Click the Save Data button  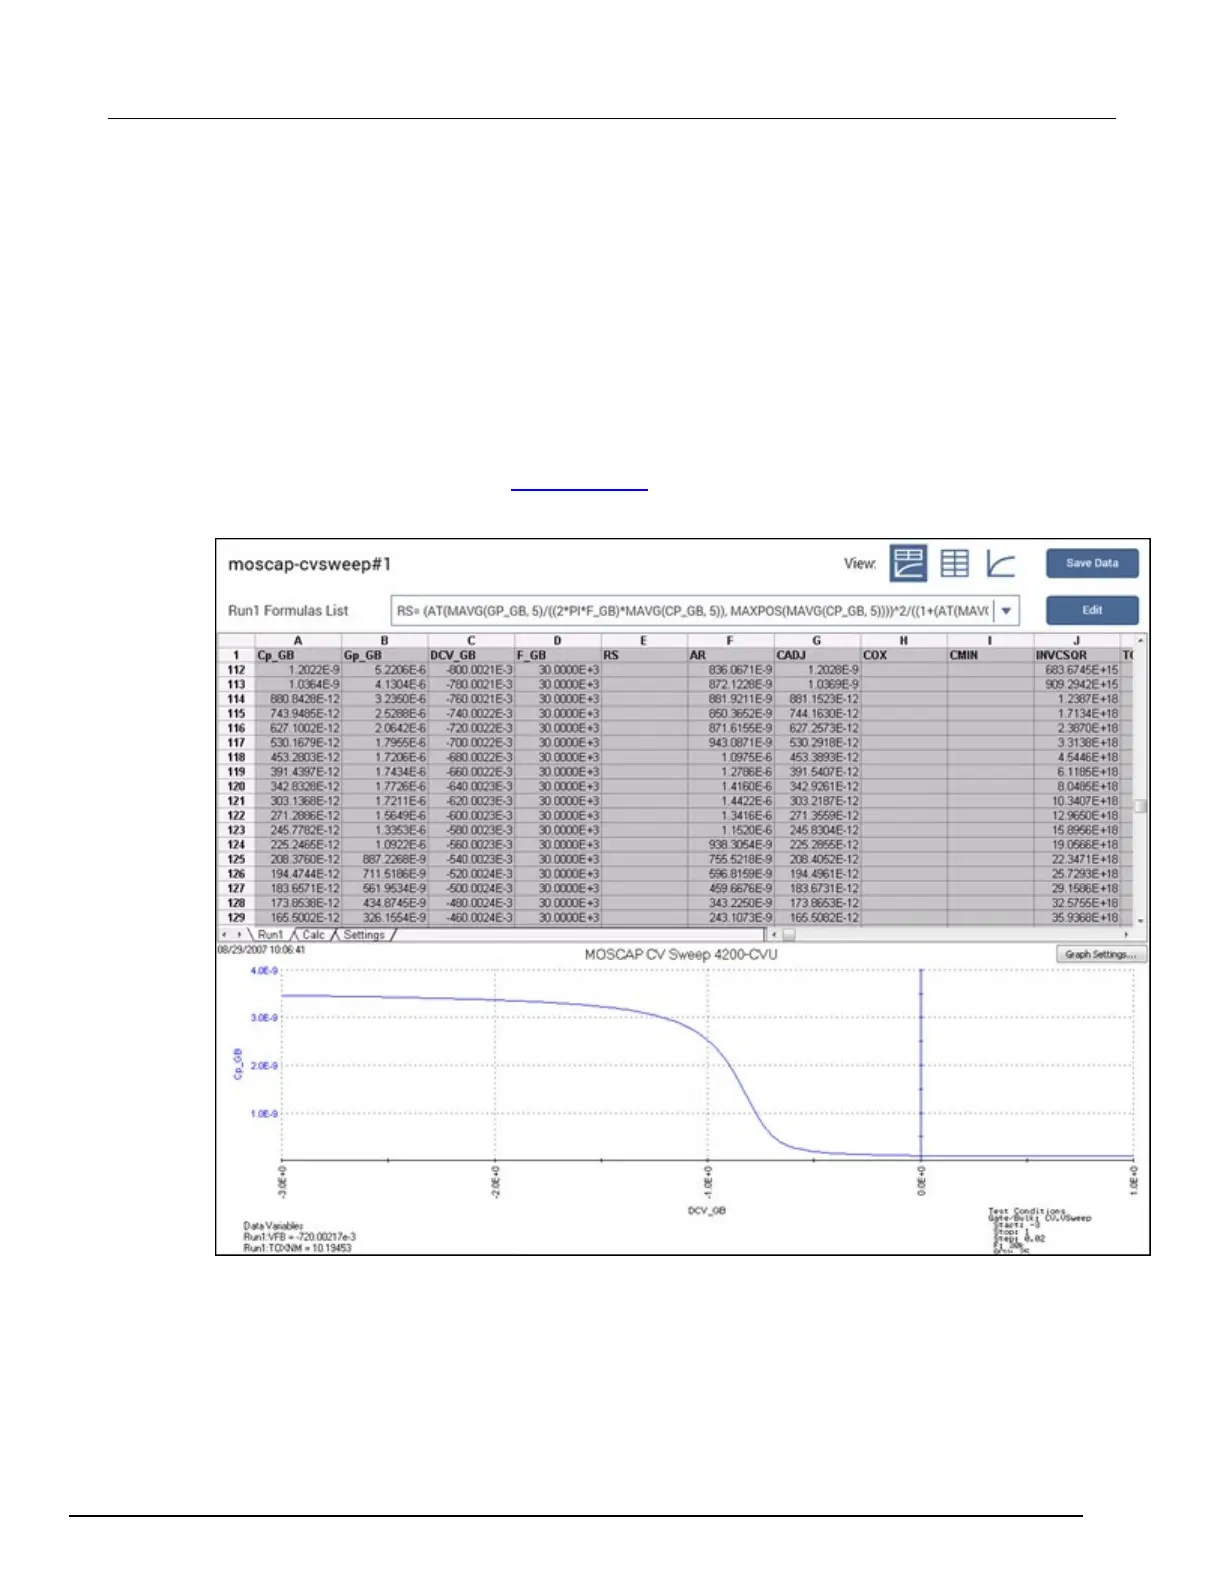pyautogui.click(x=1092, y=563)
